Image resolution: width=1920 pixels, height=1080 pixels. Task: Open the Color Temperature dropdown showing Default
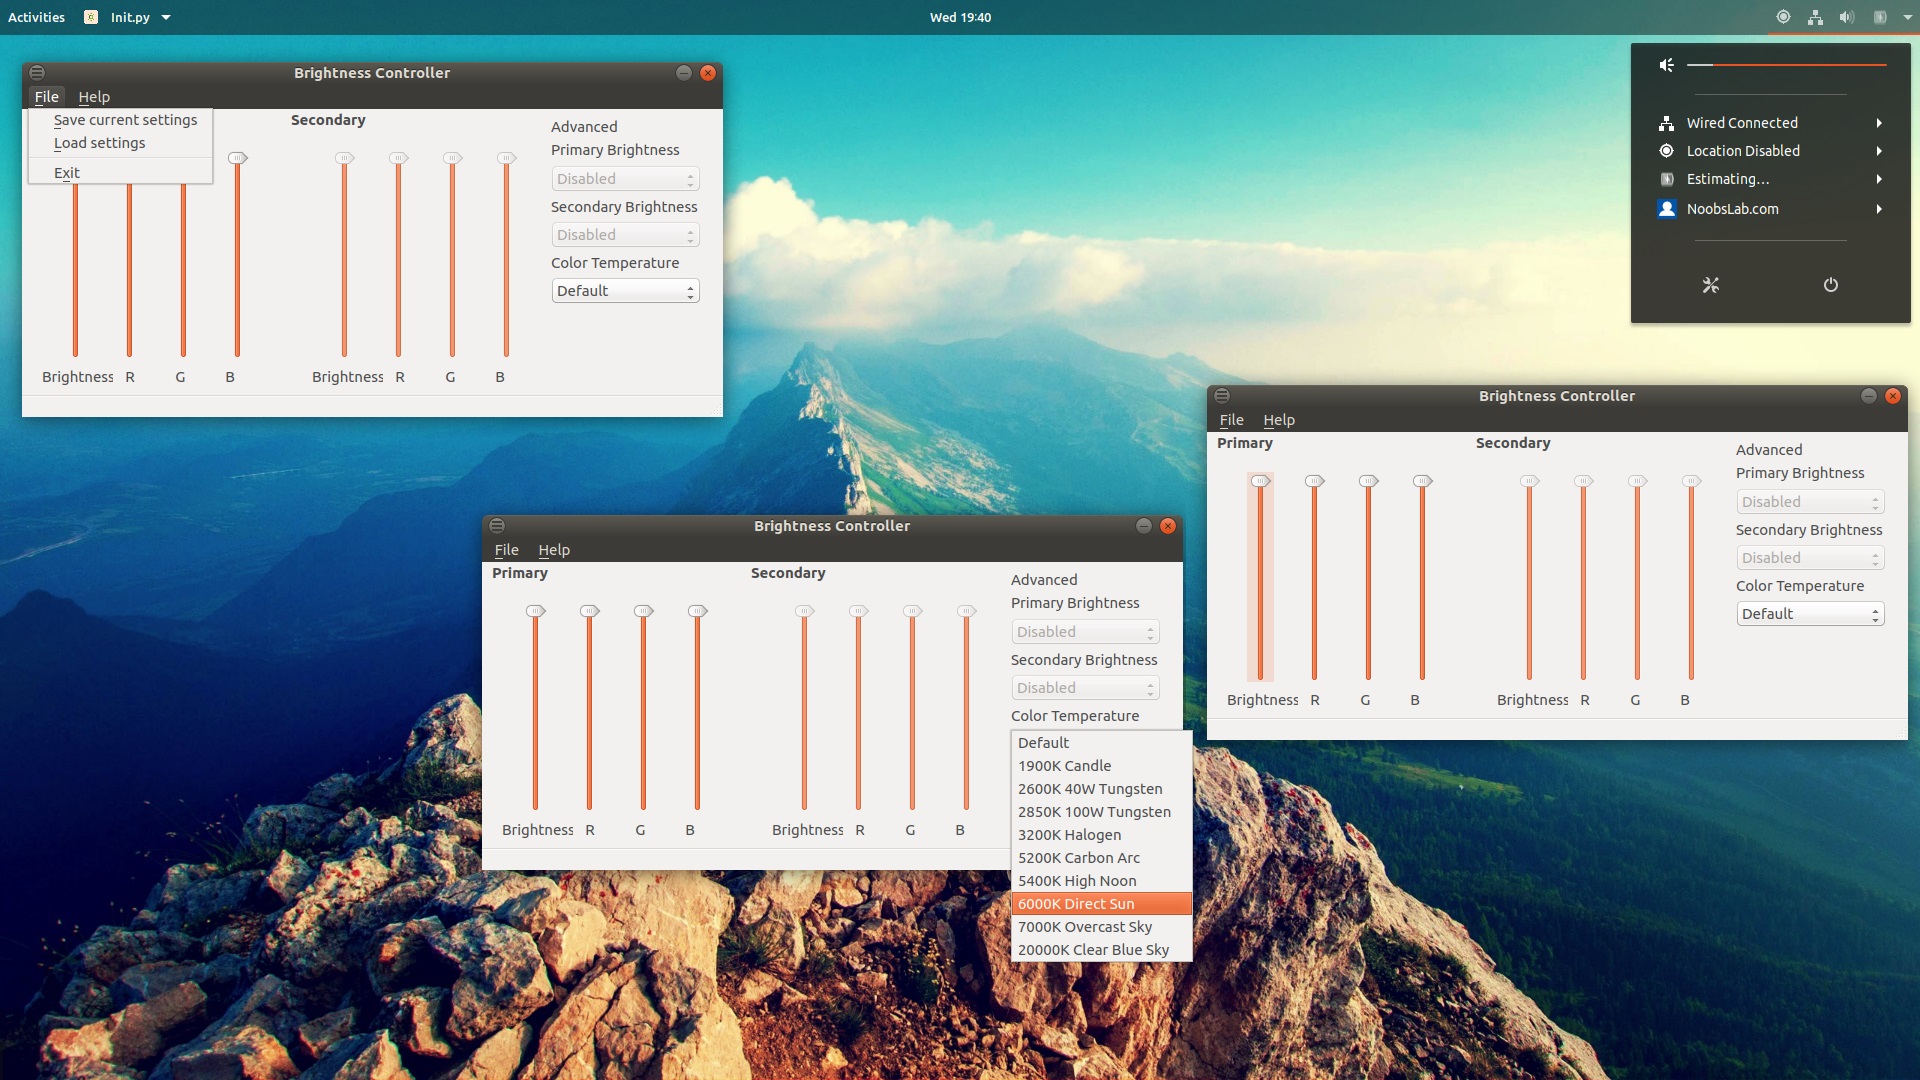pyautogui.click(x=625, y=291)
